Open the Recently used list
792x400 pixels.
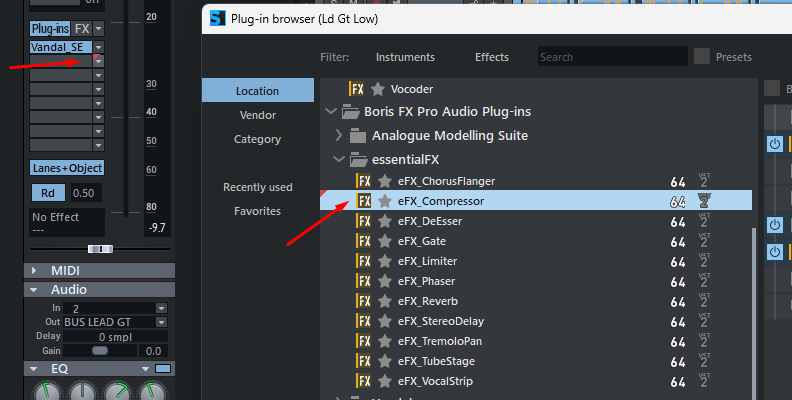[258, 187]
